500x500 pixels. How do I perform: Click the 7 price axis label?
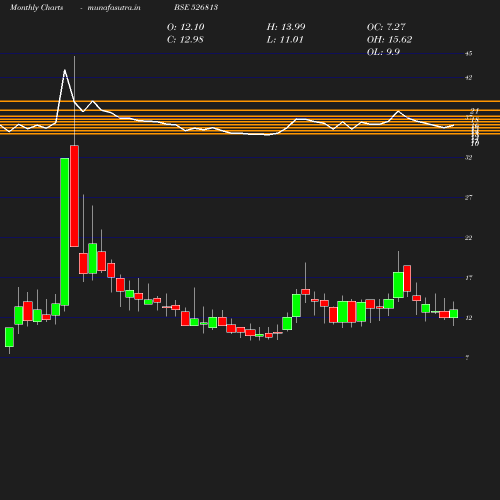(467, 358)
